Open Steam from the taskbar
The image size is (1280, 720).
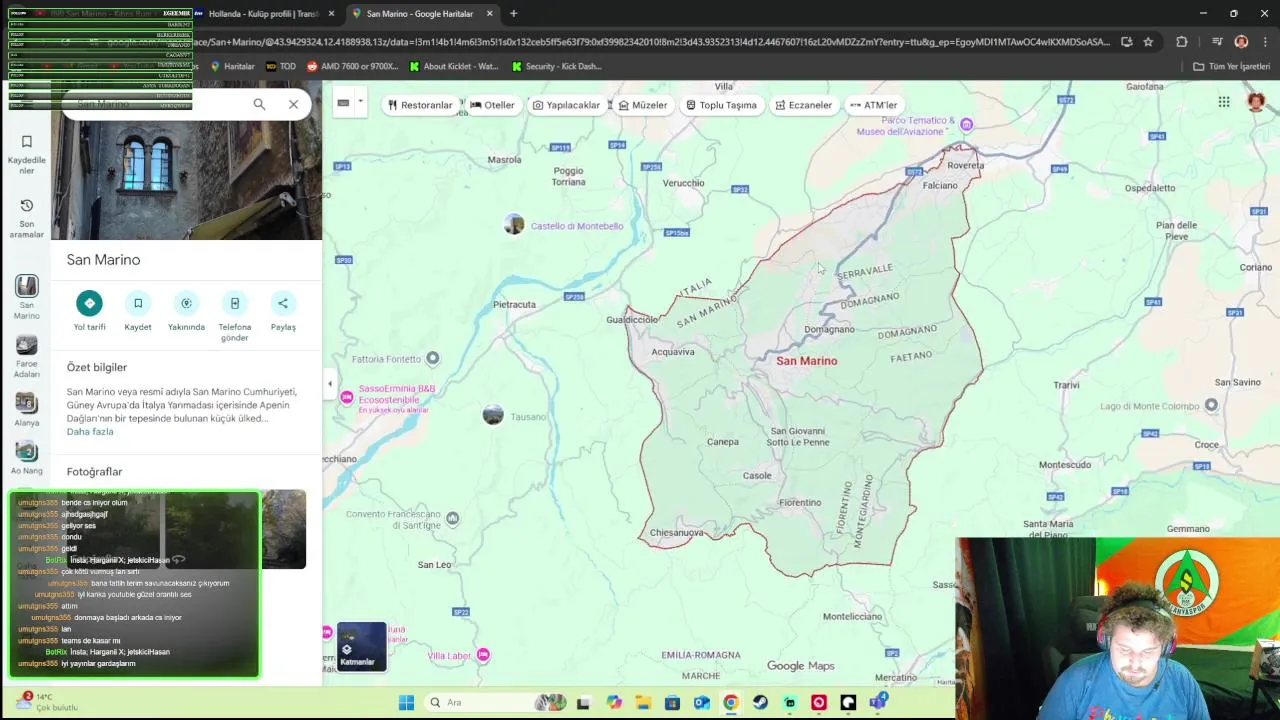[760, 703]
